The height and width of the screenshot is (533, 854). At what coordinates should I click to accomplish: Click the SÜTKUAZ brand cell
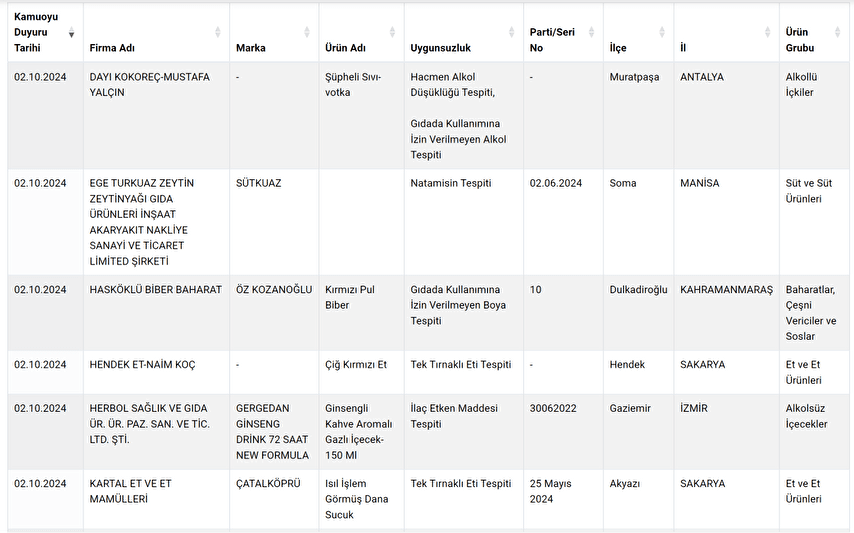click(x=259, y=183)
